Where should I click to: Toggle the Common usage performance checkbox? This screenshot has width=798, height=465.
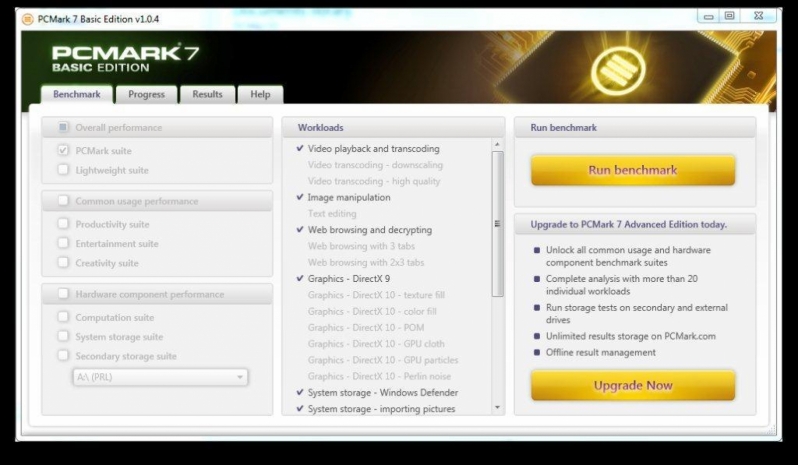coord(63,201)
